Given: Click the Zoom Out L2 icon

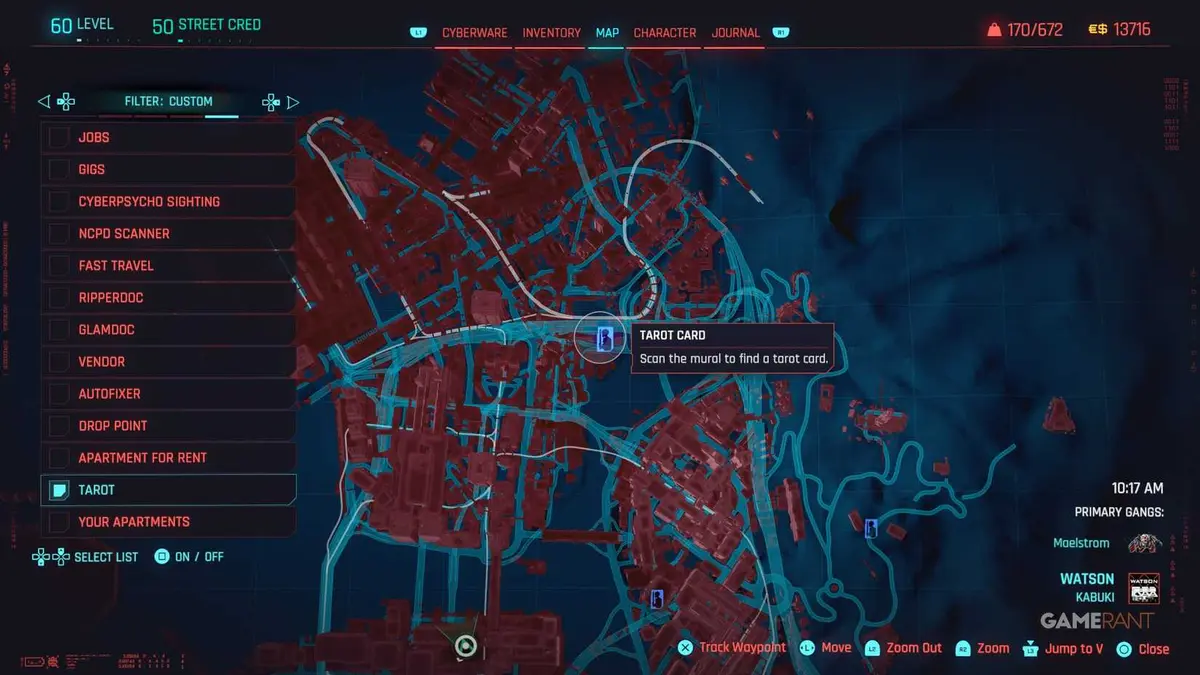Looking at the screenshot, I should click(872, 648).
